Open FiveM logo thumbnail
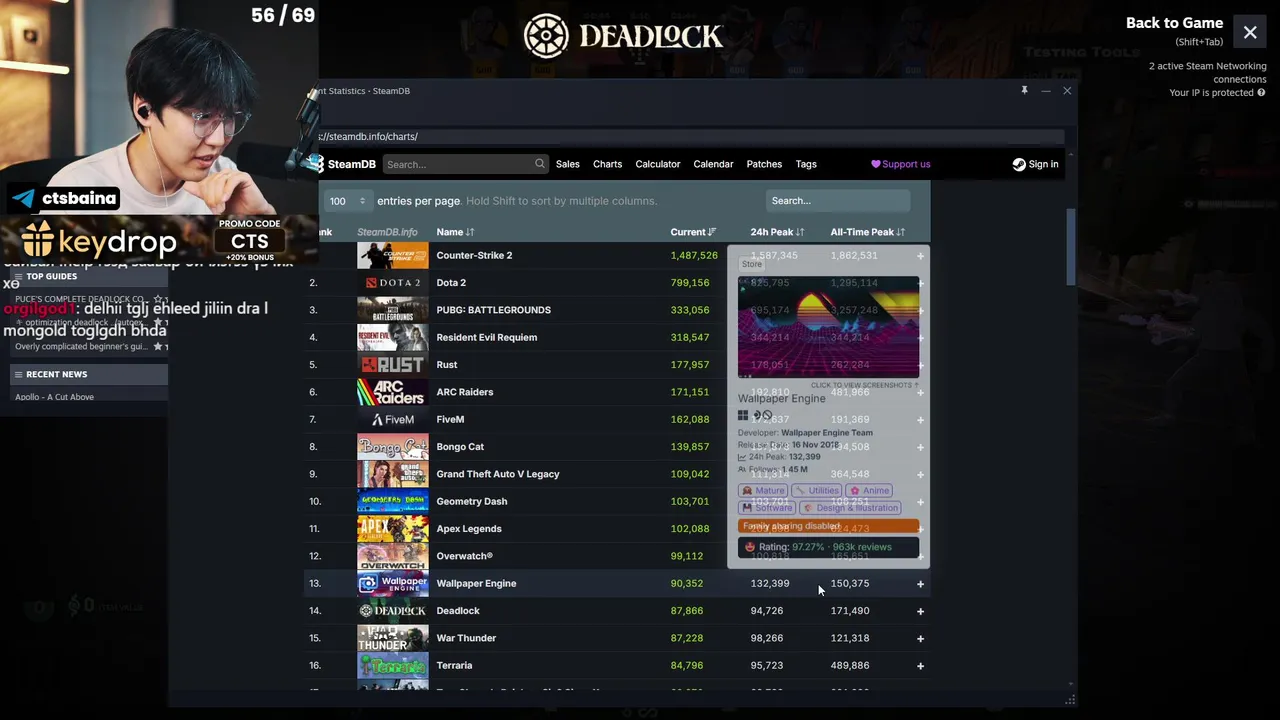The height and width of the screenshot is (720, 1280). point(393,420)
